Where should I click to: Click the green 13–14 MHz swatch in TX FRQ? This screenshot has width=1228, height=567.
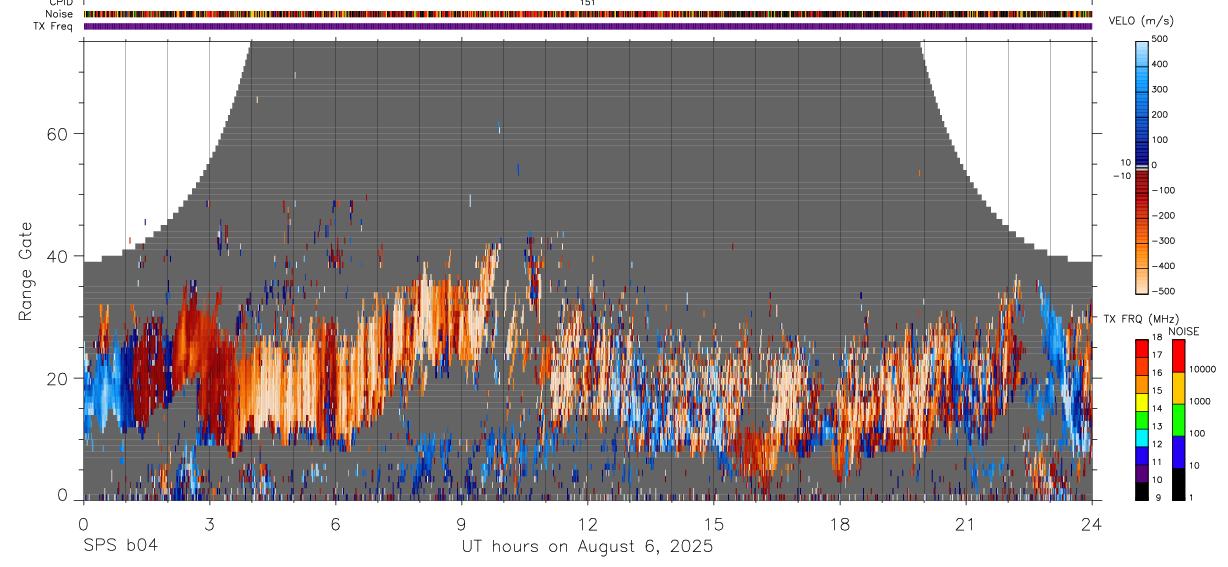pos(1142,420)
